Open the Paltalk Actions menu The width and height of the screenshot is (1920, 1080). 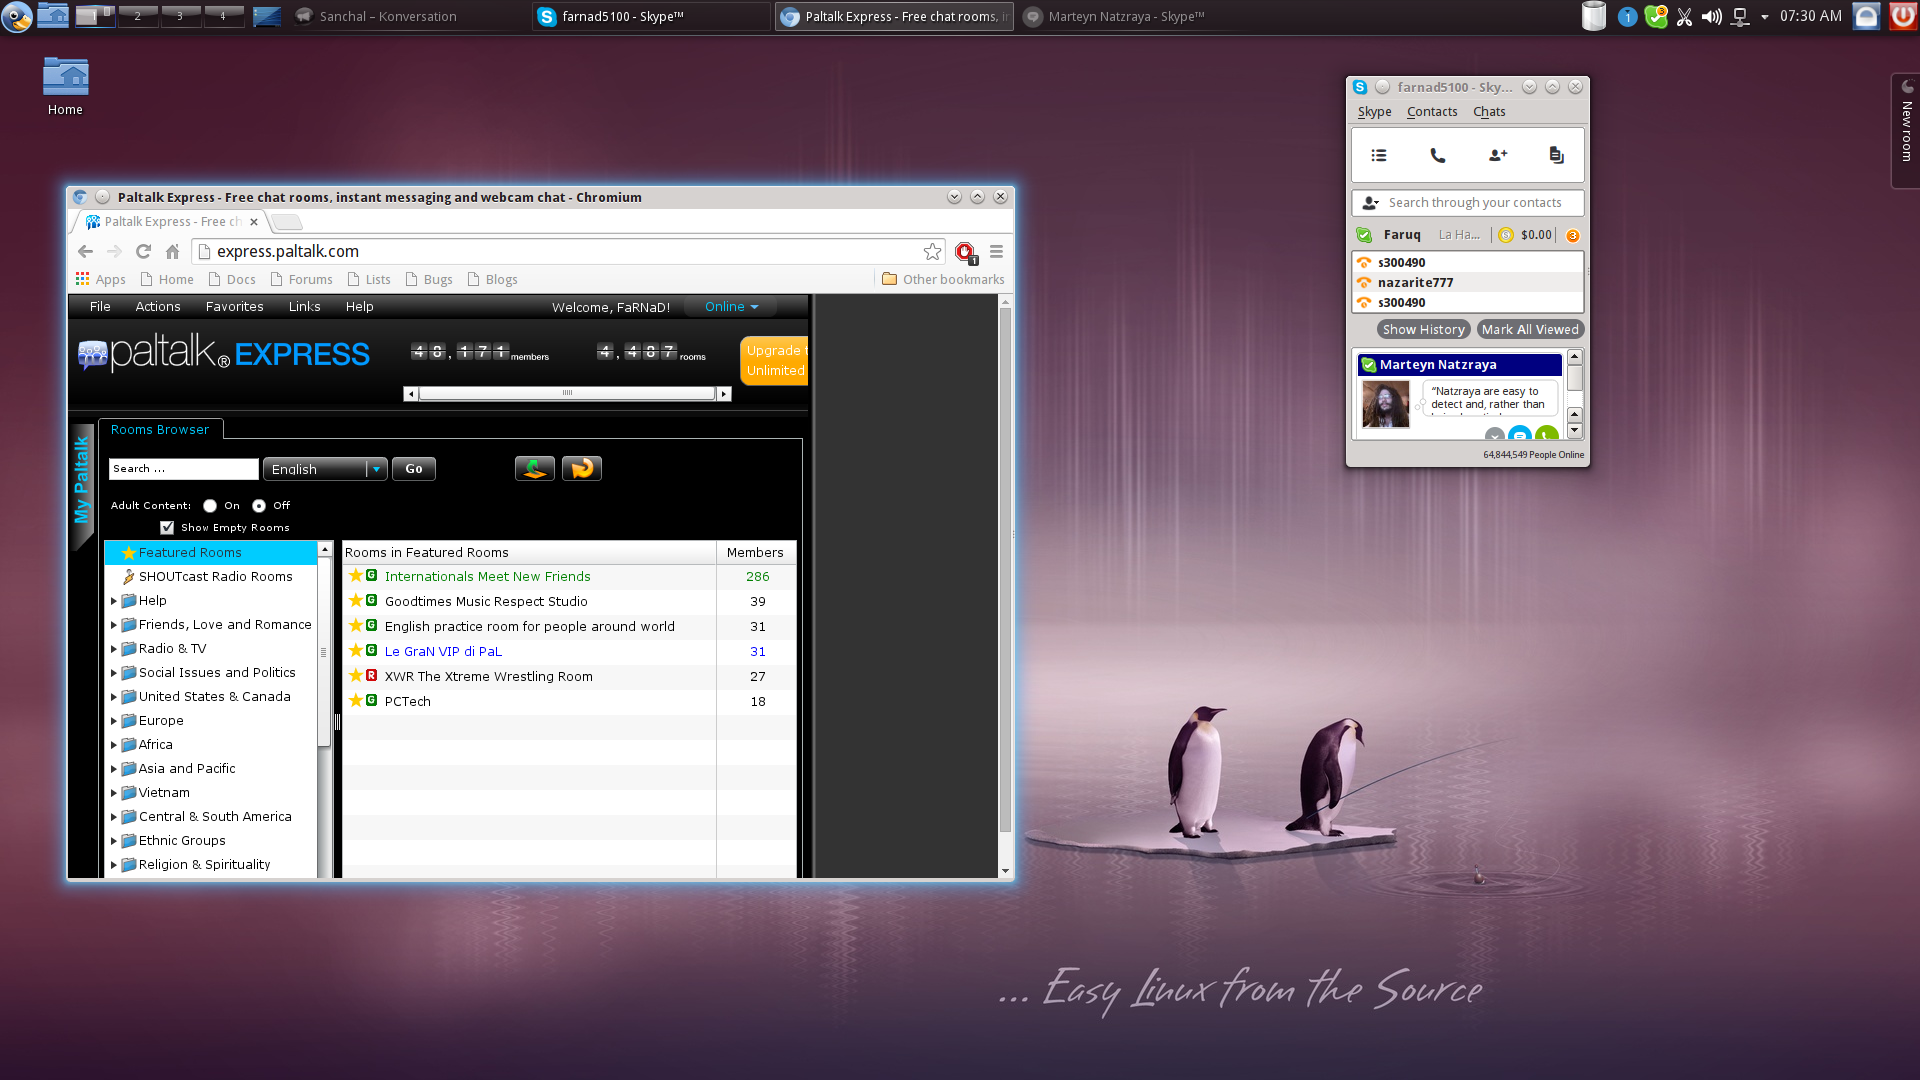[158, 307]
